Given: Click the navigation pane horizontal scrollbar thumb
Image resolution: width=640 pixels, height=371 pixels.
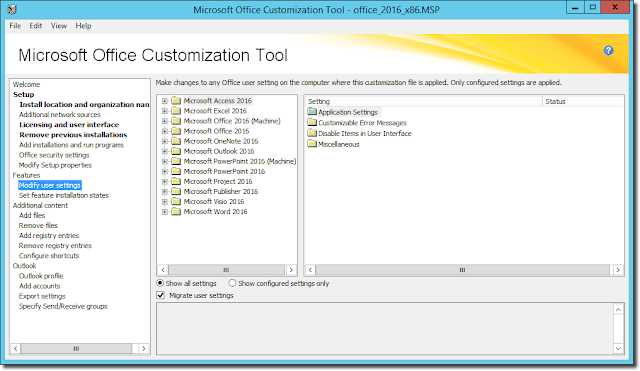Looking at the screenshot, I should (76, 349).
